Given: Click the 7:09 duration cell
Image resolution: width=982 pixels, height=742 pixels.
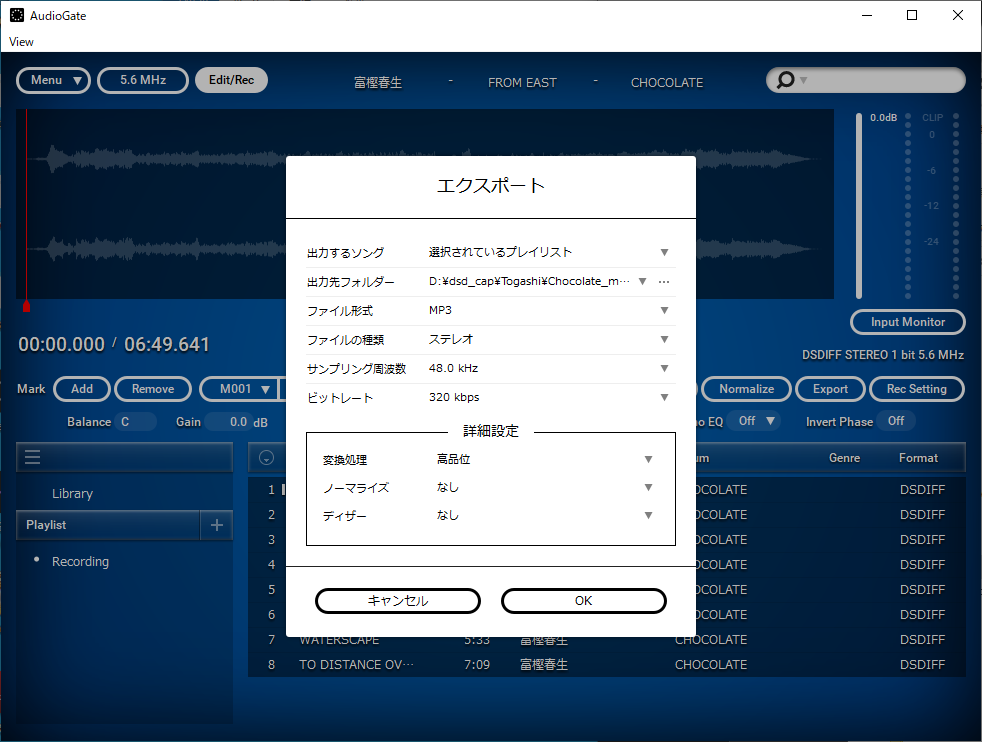Looking at the screenshot, I should click(477, 664).
